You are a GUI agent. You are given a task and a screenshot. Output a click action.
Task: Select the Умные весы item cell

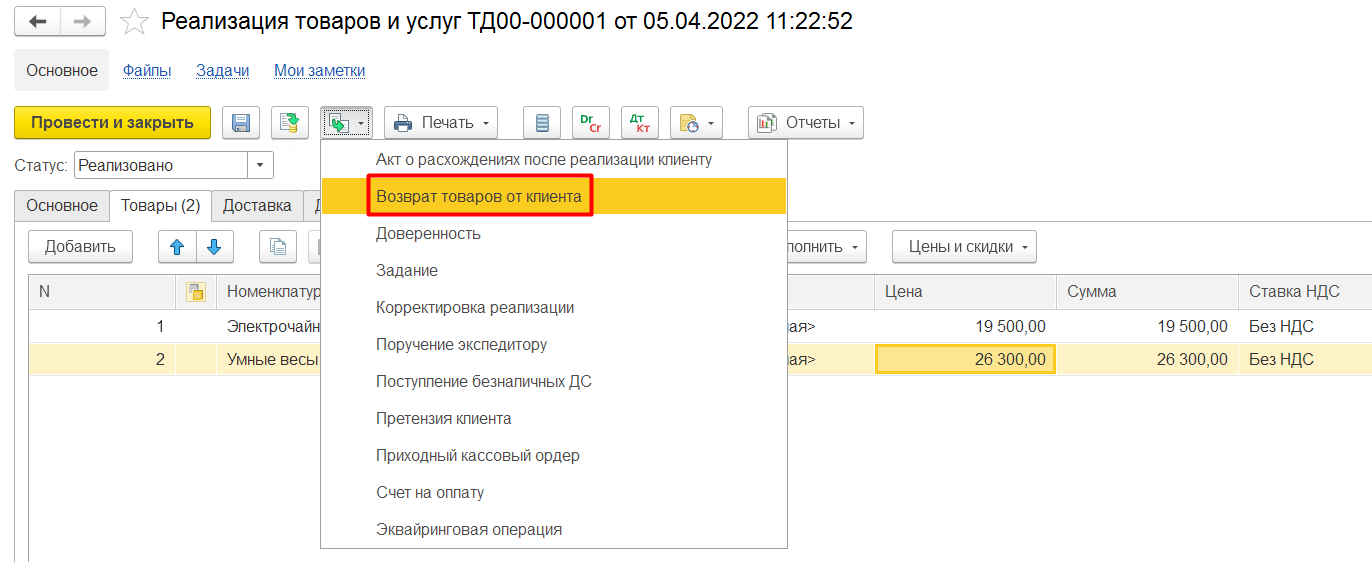pos(270,359)
